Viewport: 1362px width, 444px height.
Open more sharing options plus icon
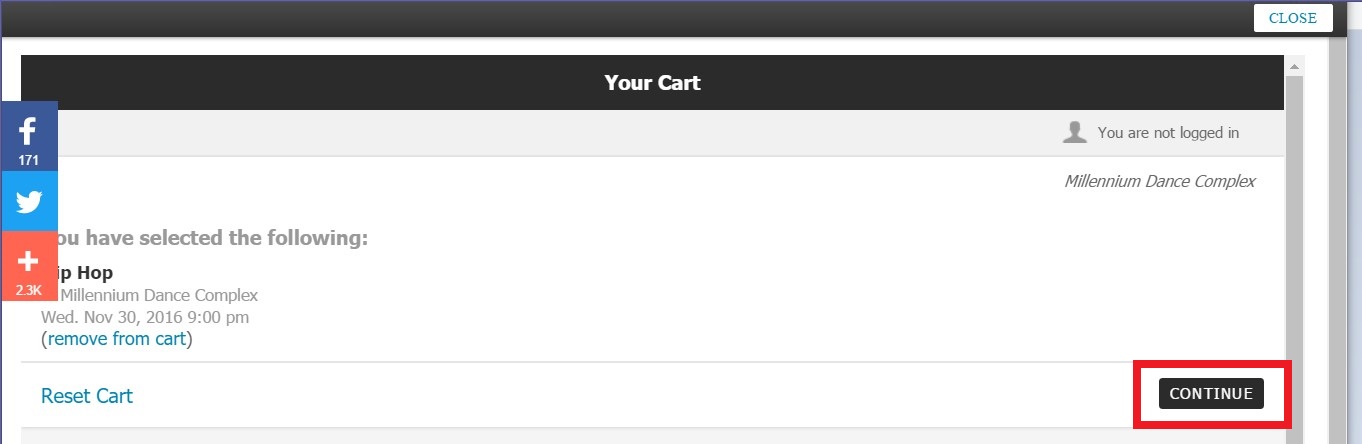[x=28, y=262]
